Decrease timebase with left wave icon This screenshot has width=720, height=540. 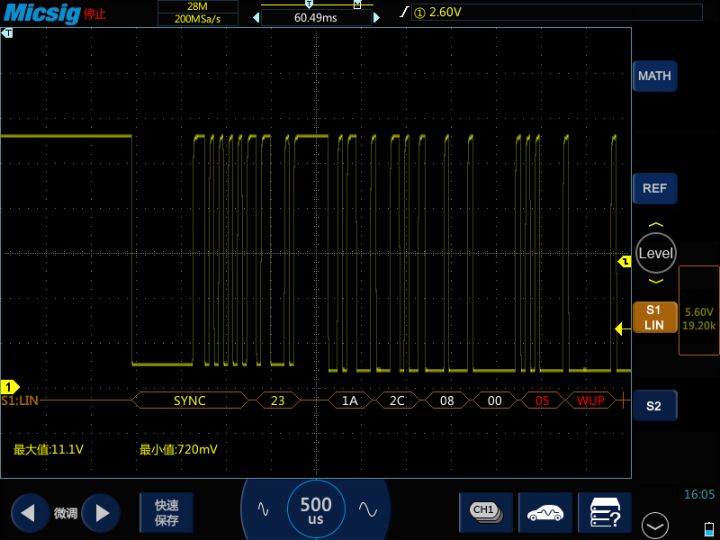[263, 510]
